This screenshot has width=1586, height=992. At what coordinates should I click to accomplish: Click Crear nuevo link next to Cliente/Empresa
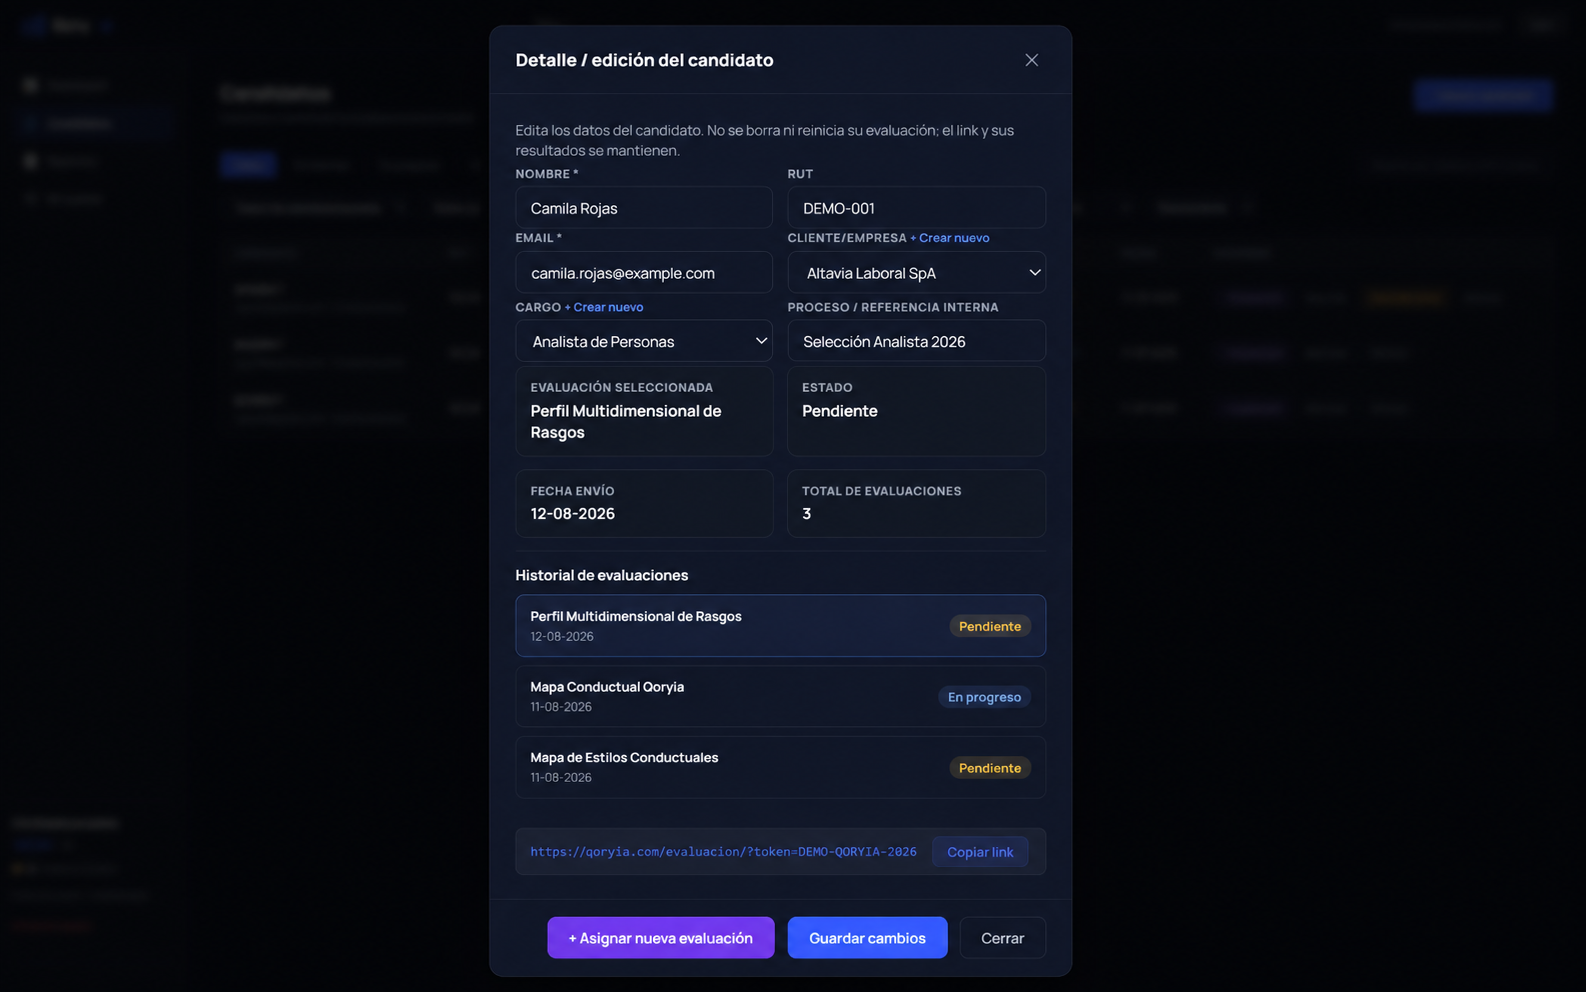(x=949, y=238)
